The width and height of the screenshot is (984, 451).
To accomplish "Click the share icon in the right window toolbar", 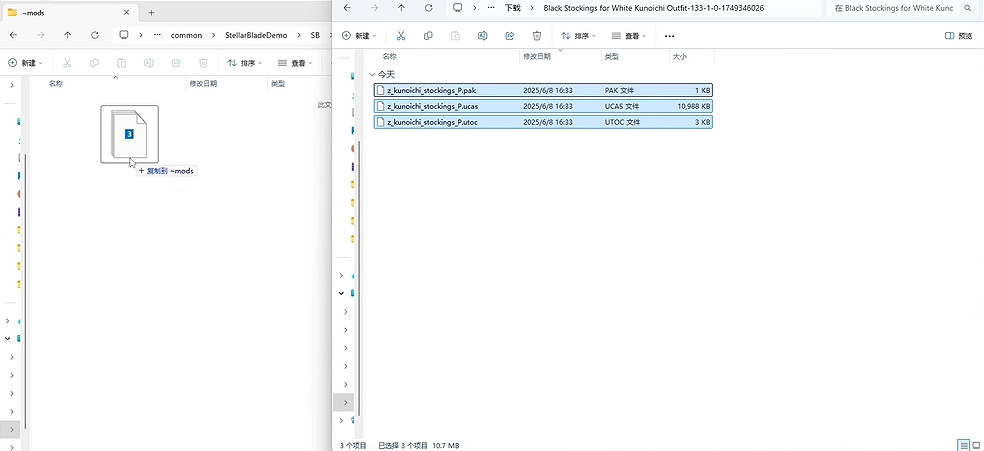I will [509, 36].
